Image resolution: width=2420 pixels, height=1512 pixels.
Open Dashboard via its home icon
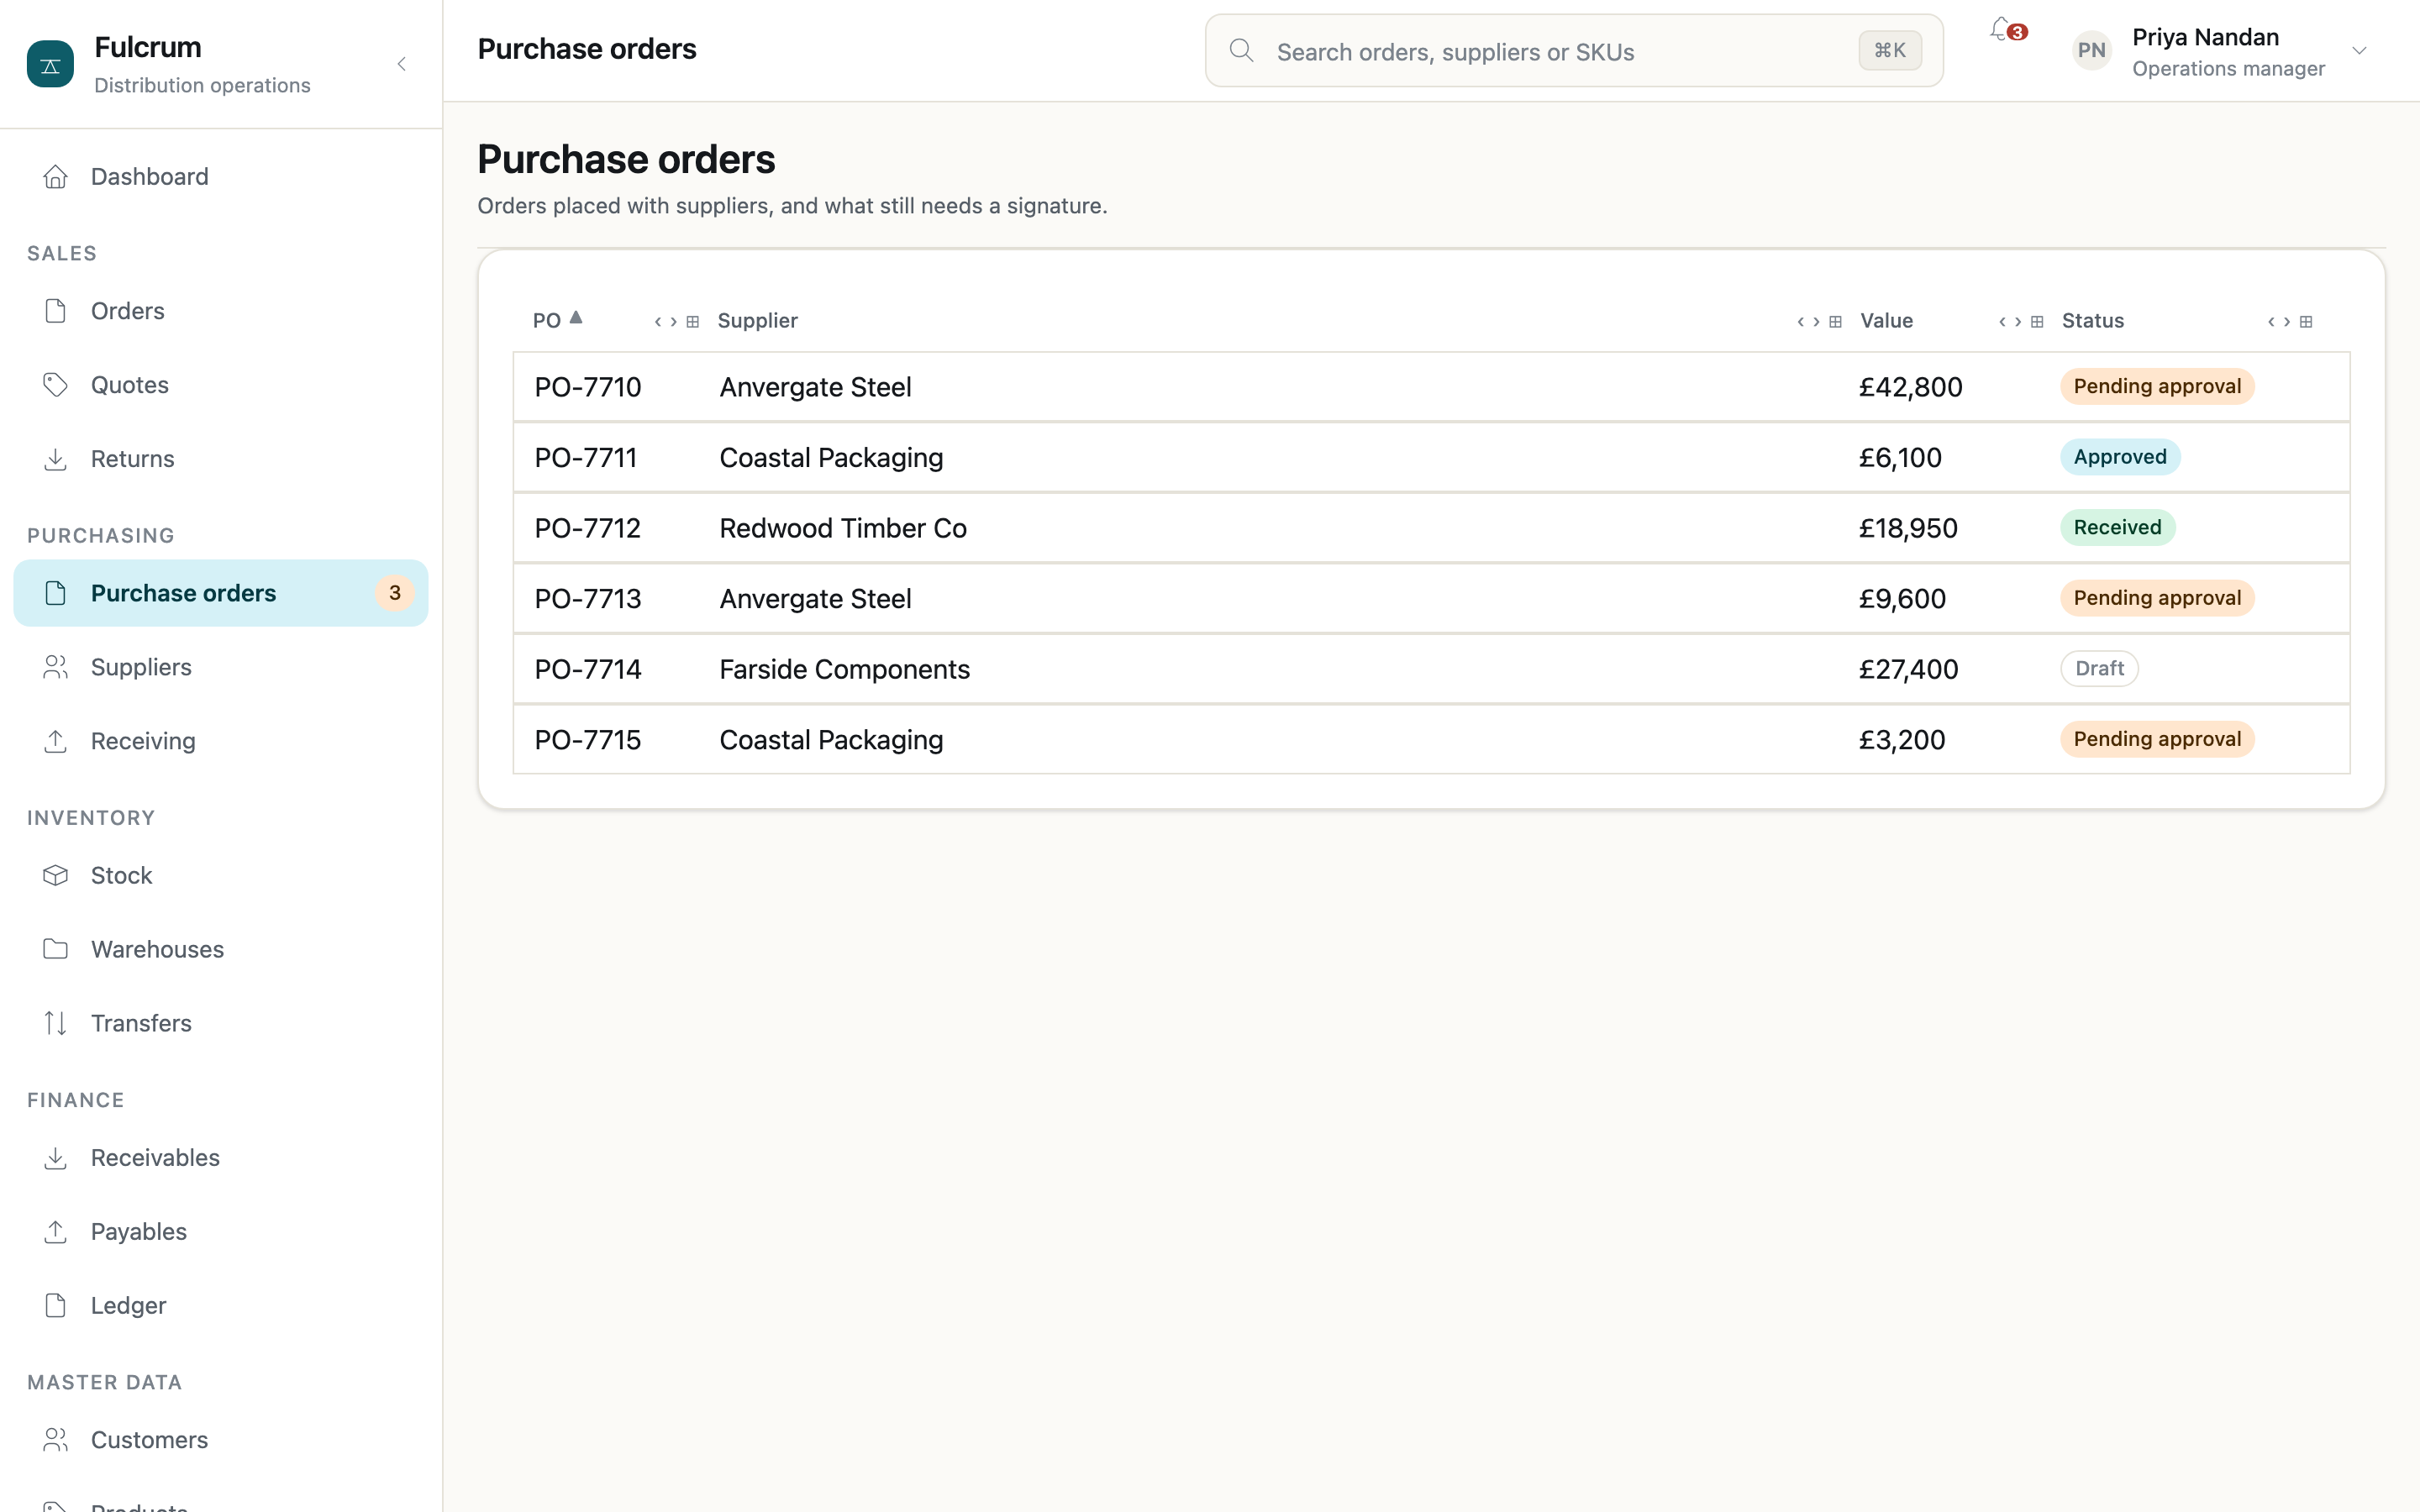pyautogui.click(x=56, y=177)
